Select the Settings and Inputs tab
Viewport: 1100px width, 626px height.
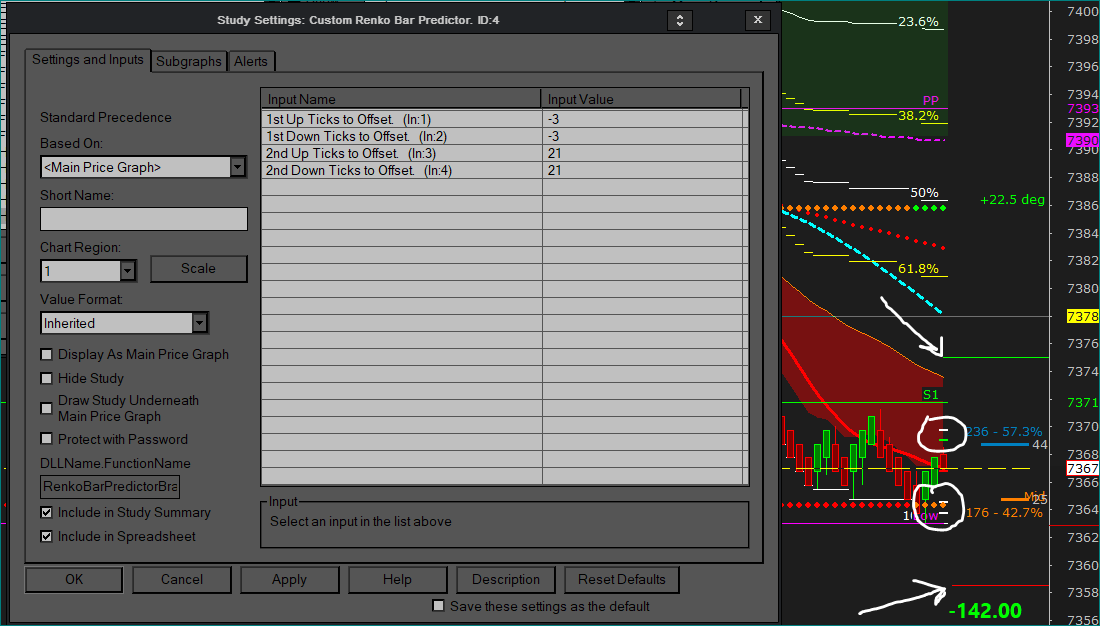88,60
